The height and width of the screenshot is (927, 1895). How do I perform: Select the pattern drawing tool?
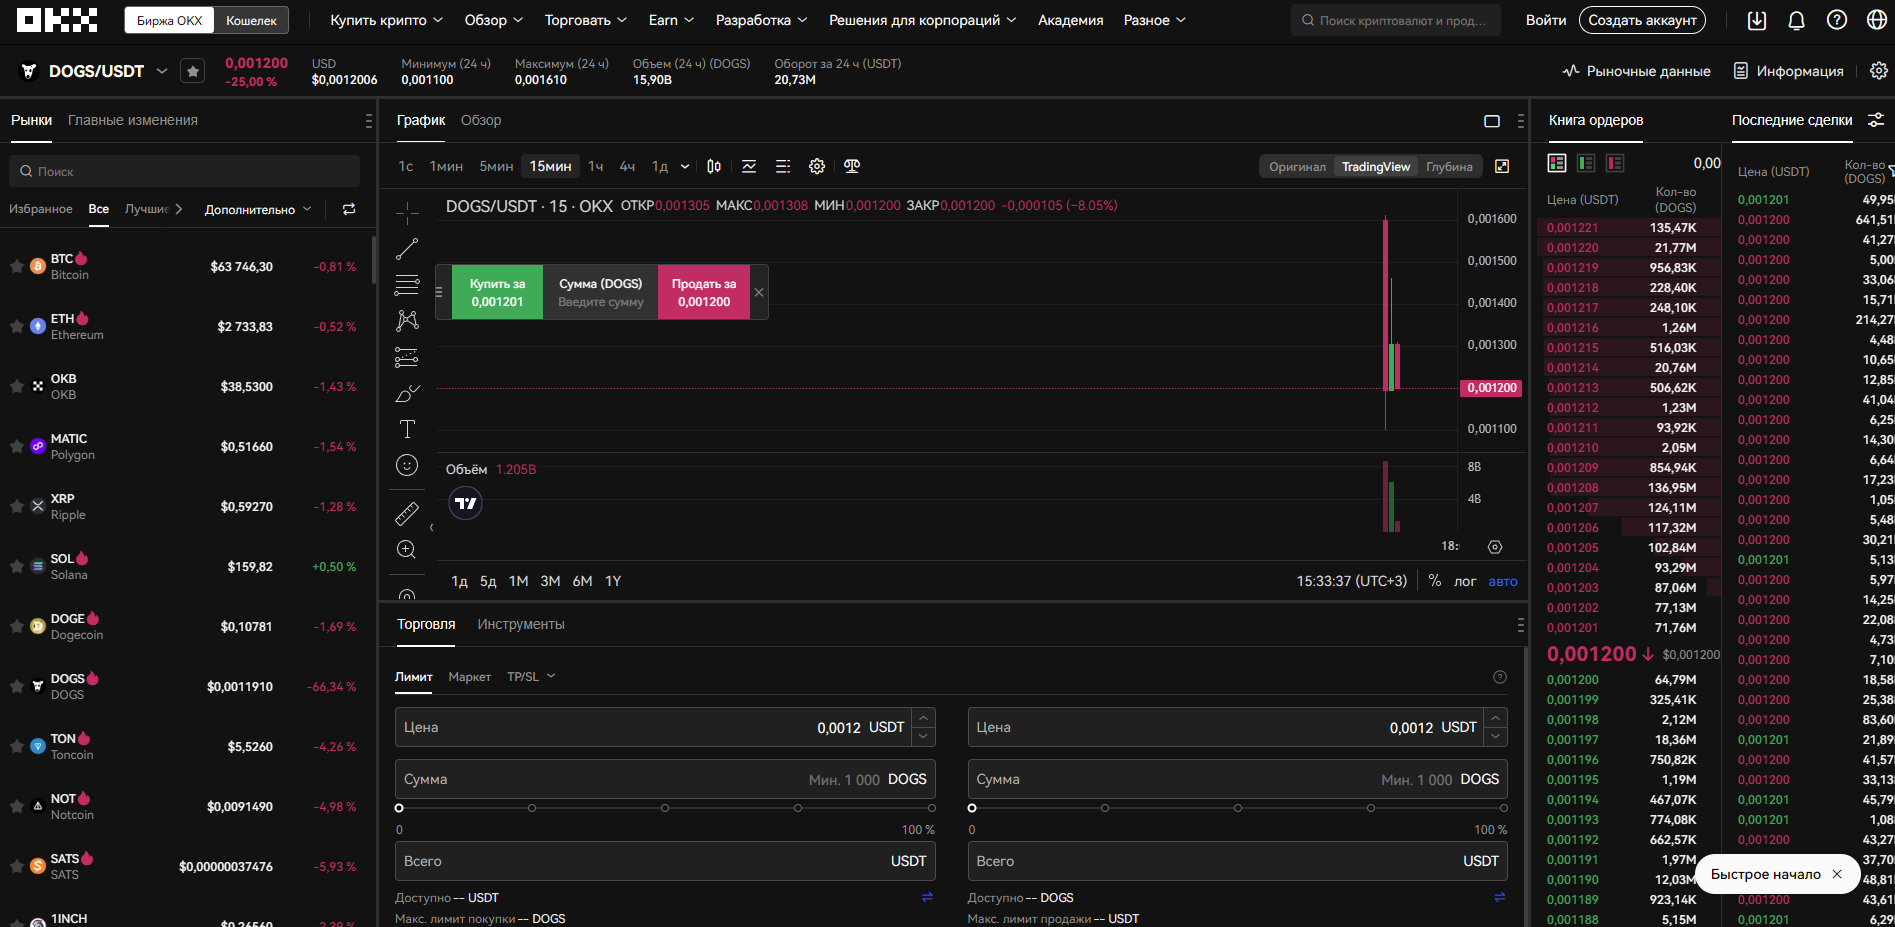click(407, 321)
